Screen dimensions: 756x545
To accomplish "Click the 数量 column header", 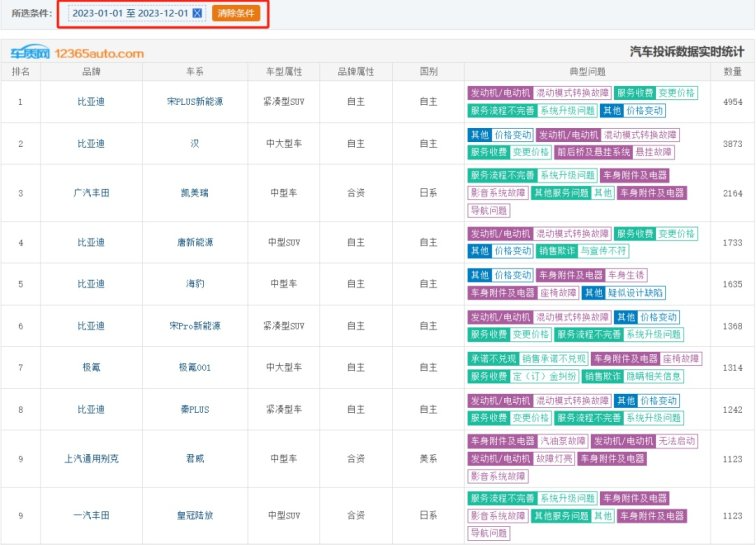I will pyautogui.click(x=732, y=72).
